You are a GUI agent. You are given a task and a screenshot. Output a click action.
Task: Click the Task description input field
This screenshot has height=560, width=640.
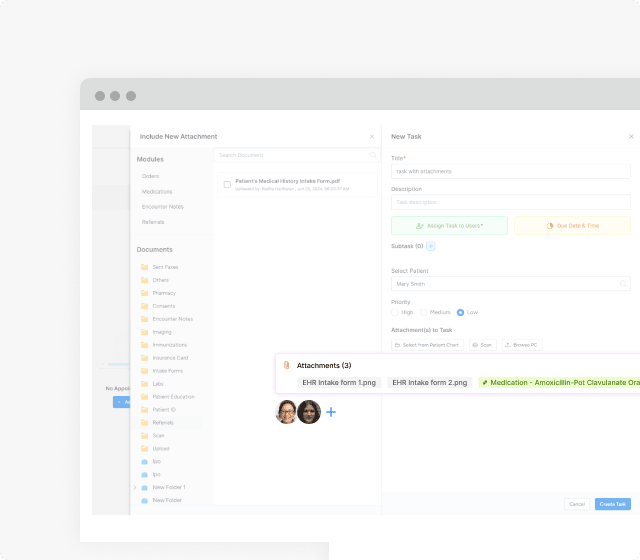click(510, 202)
